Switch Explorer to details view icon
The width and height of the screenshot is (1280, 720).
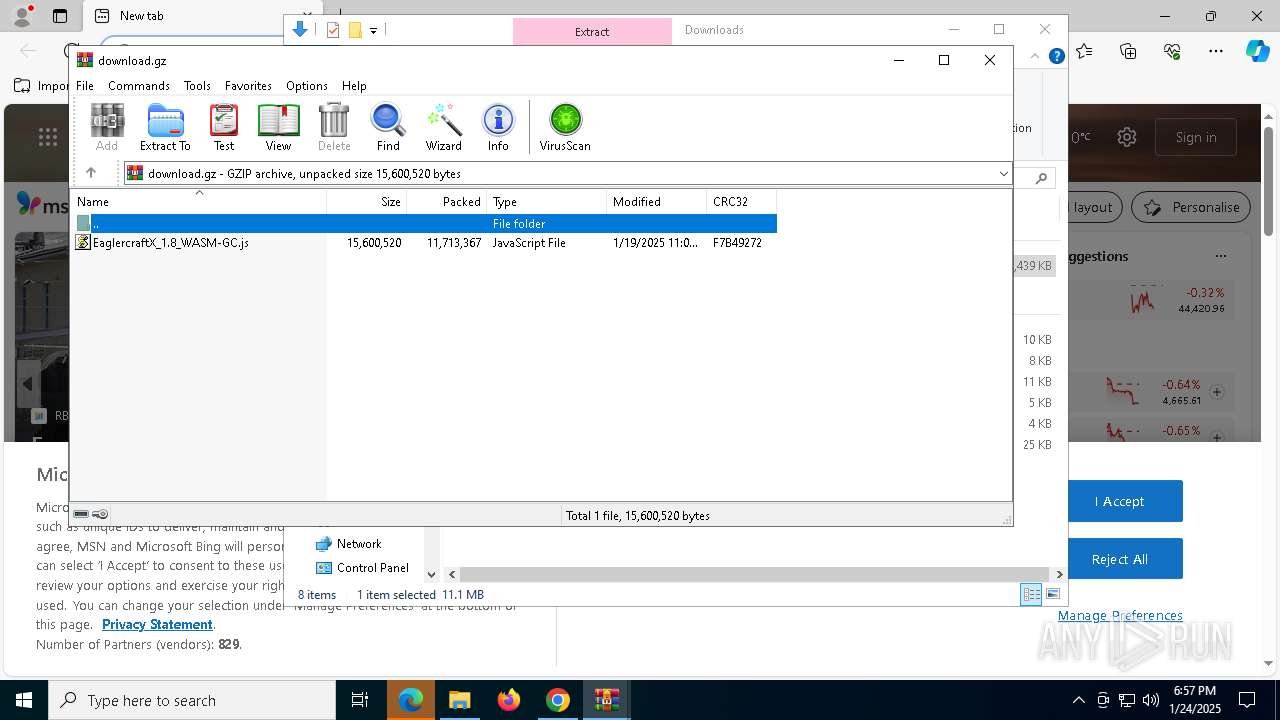pos(1031,594)
